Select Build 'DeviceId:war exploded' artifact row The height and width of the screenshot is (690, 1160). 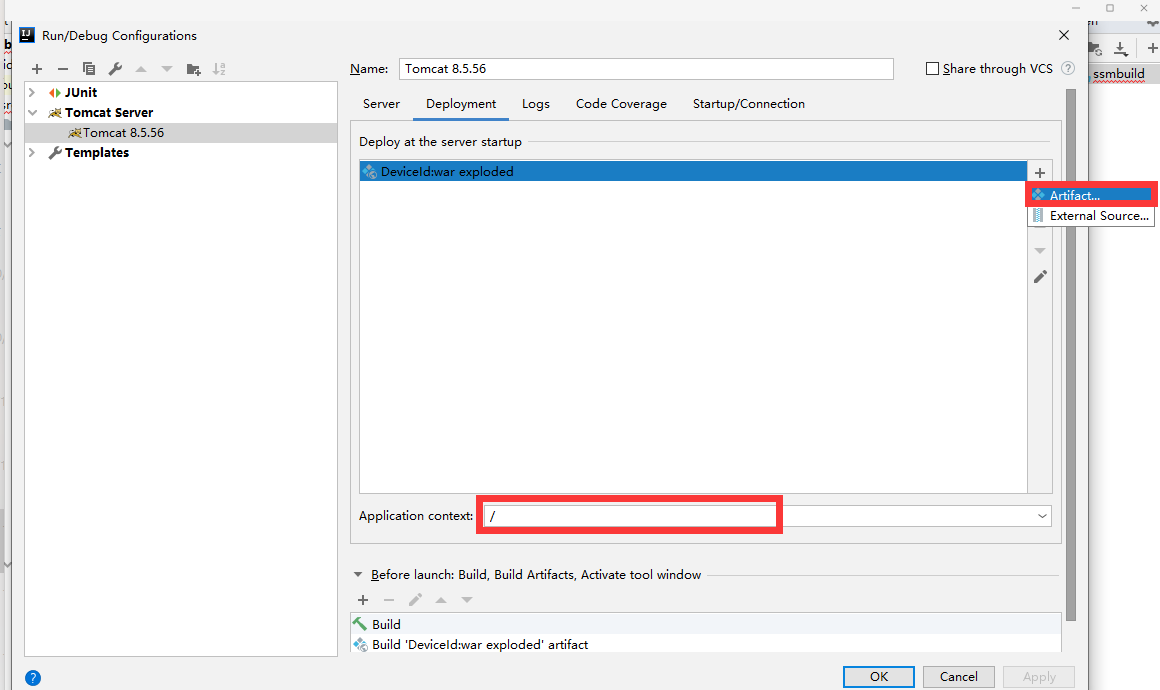pos(706,644)
